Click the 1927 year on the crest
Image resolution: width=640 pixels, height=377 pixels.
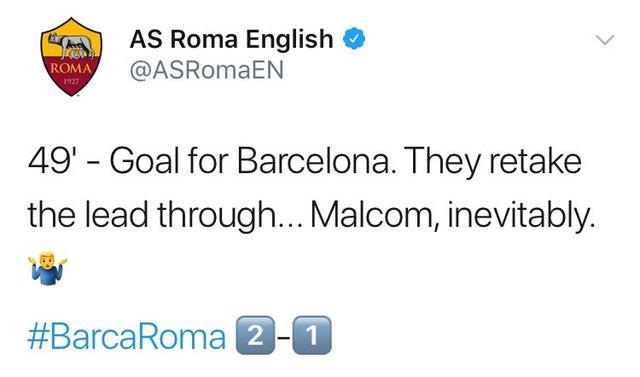point(71,81)
